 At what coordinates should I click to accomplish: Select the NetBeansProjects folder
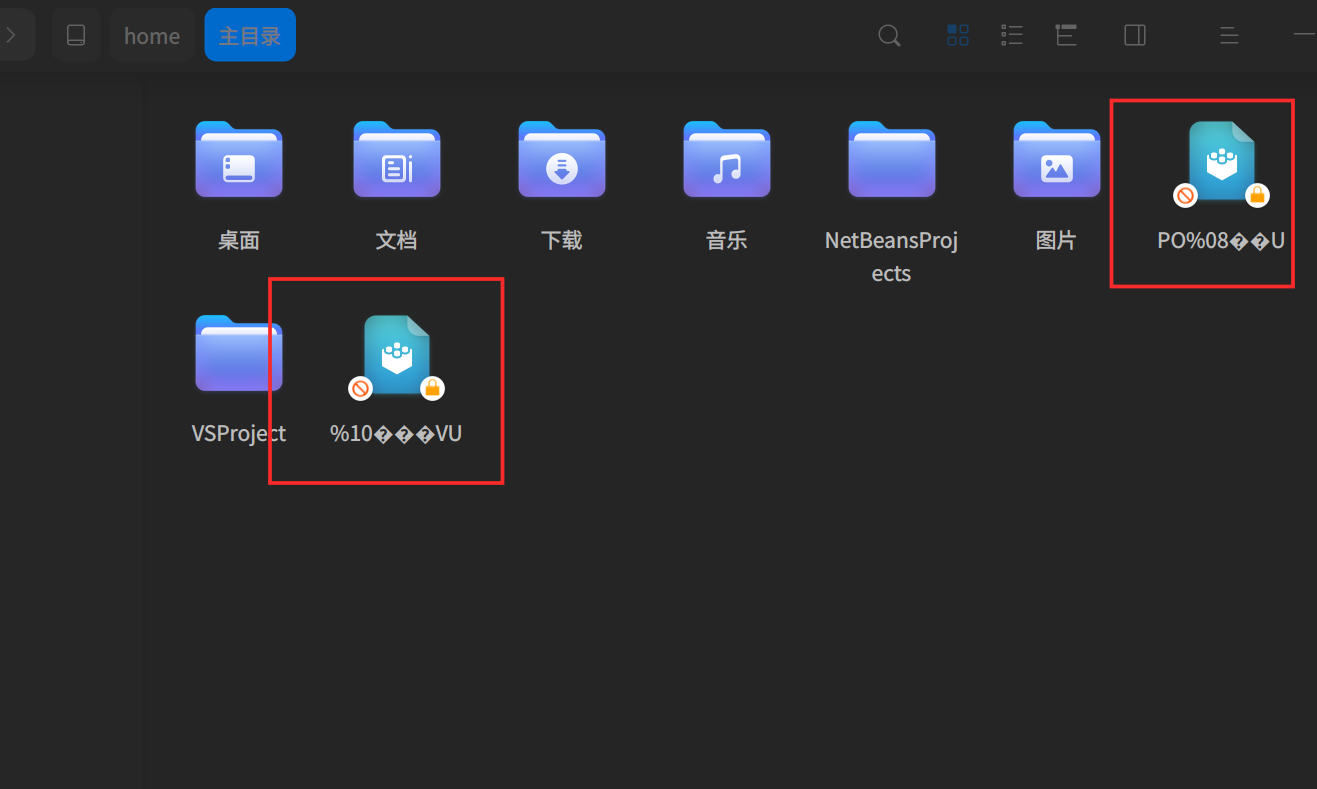(892, 203)
